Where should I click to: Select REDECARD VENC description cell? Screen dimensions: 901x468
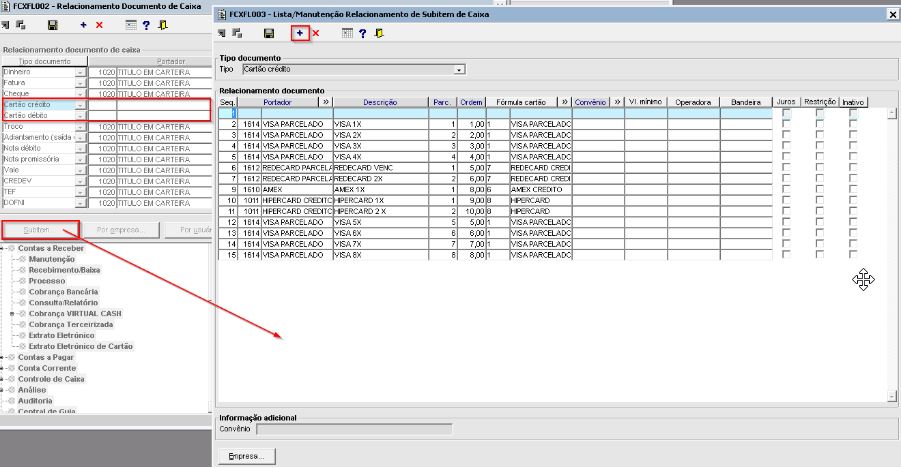[380, 168]
